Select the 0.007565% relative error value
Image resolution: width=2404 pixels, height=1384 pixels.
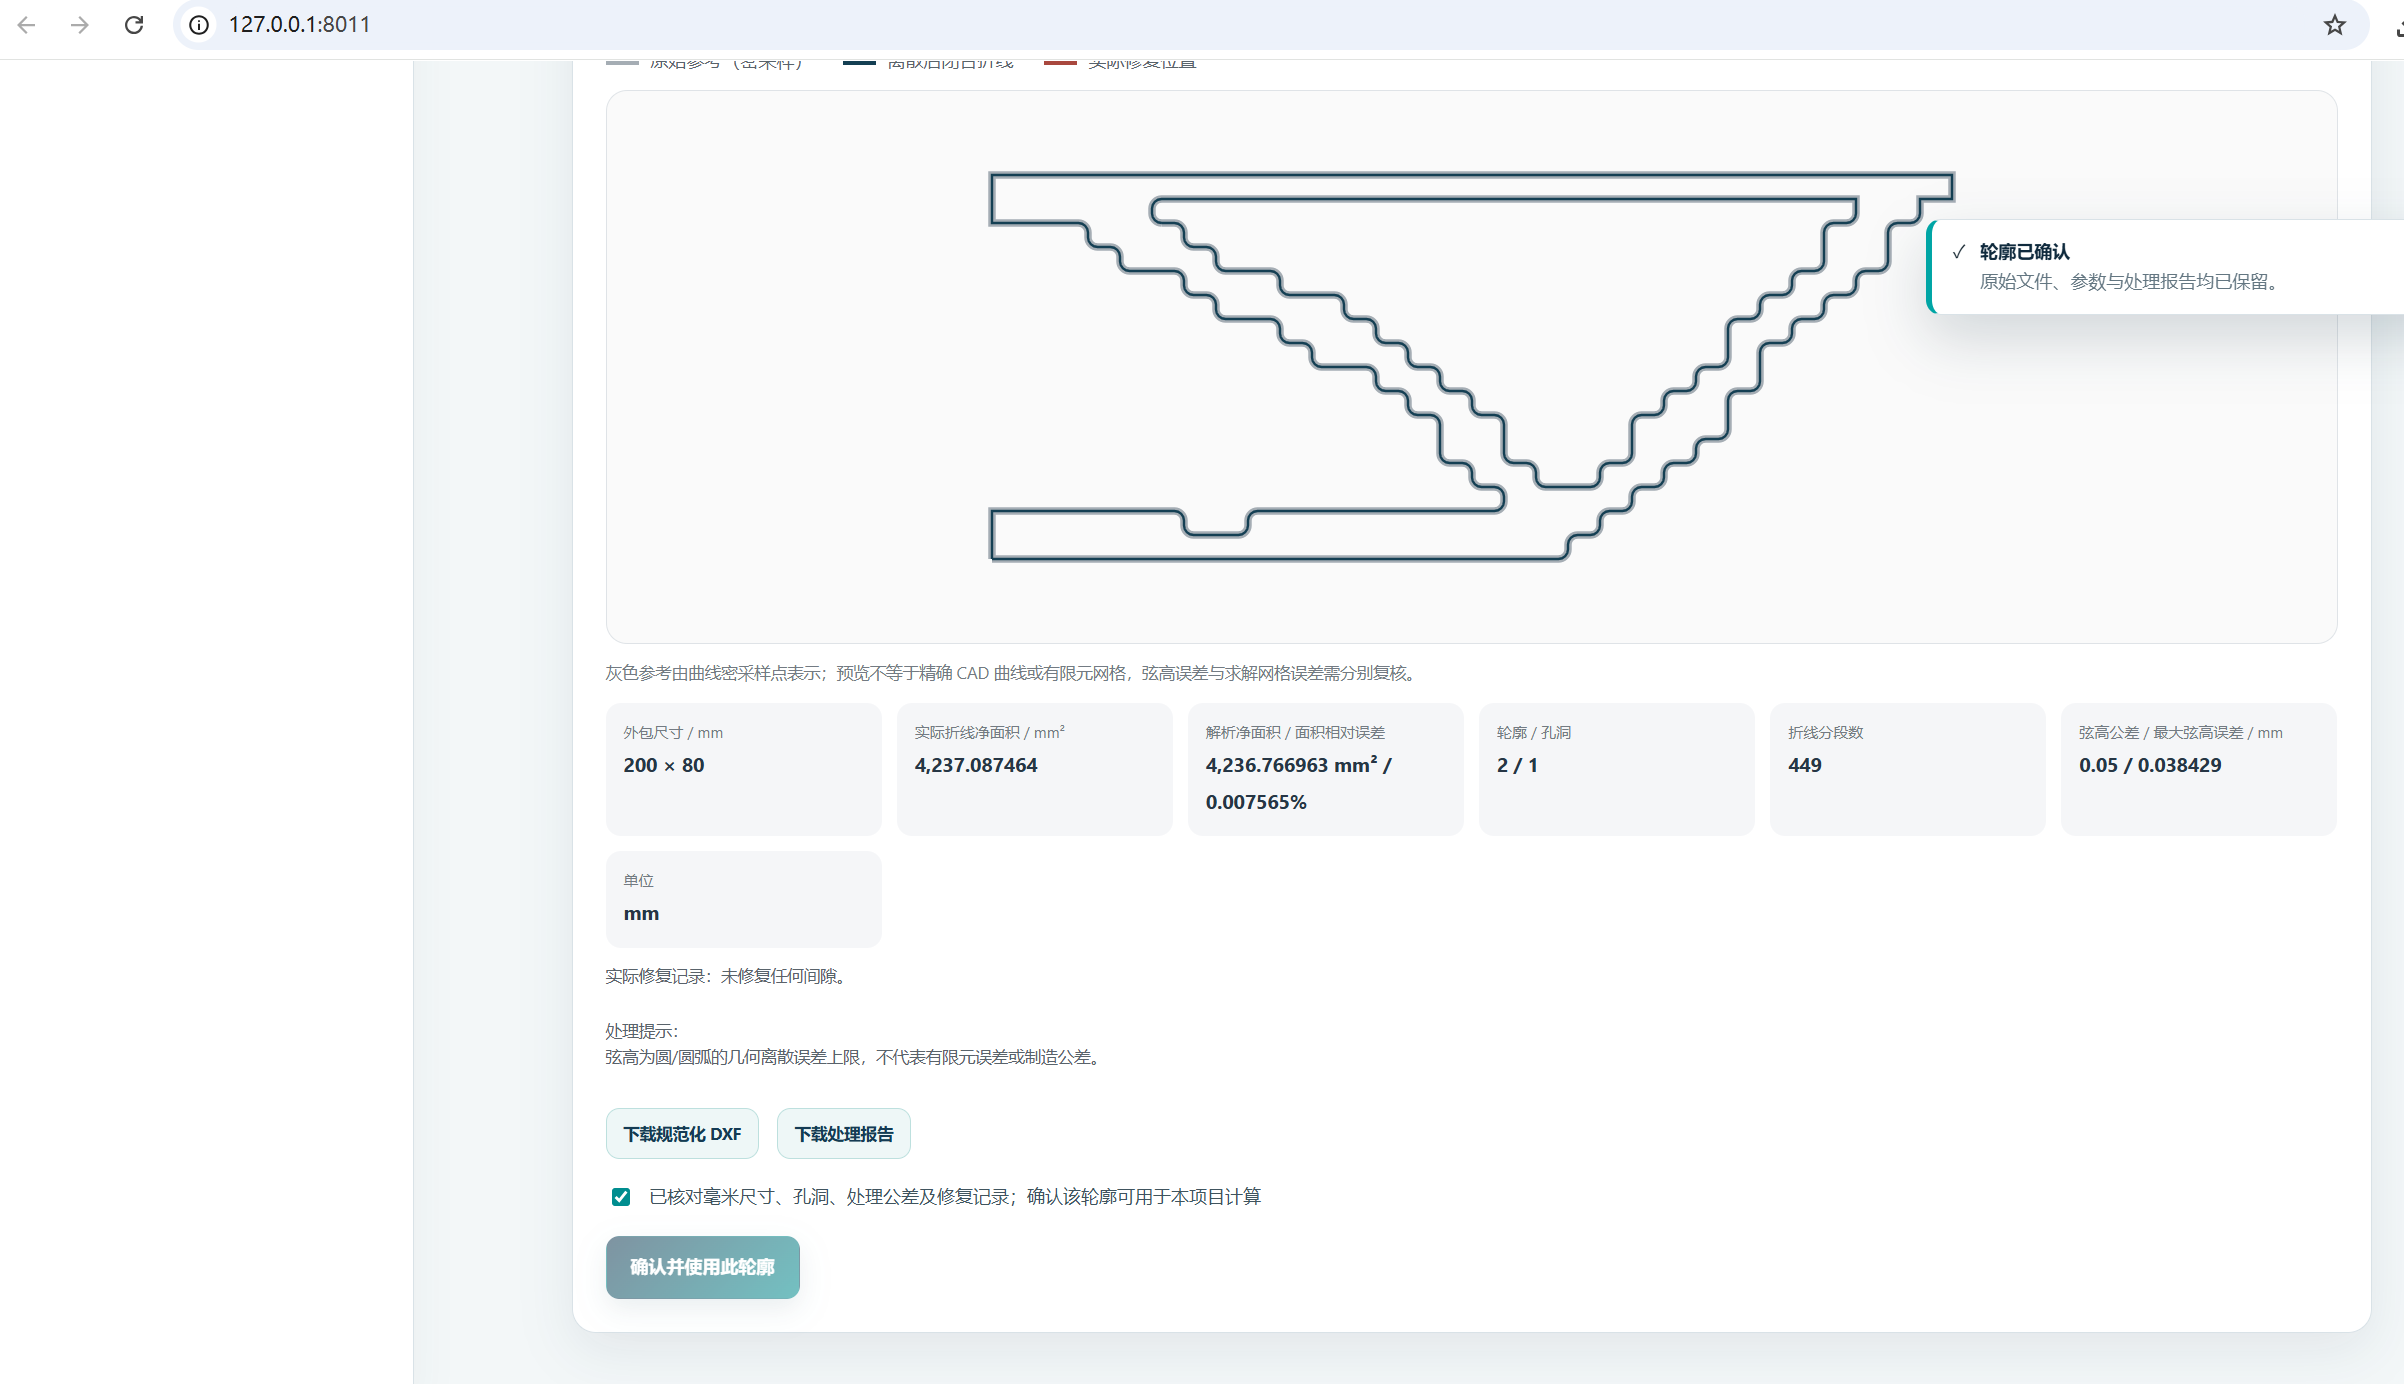pos(1256,802)
